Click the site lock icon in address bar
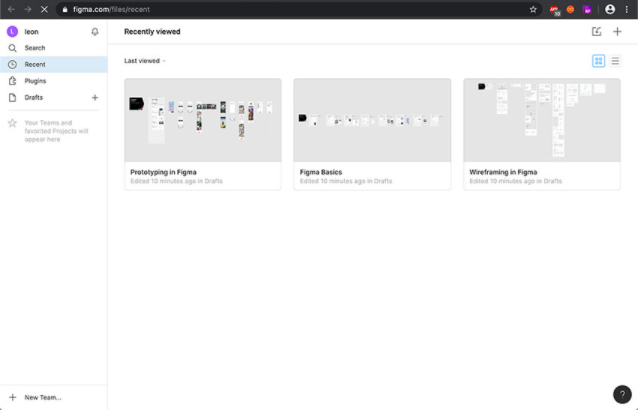Viewport: 644px width, 413px height. coord(65,9)
